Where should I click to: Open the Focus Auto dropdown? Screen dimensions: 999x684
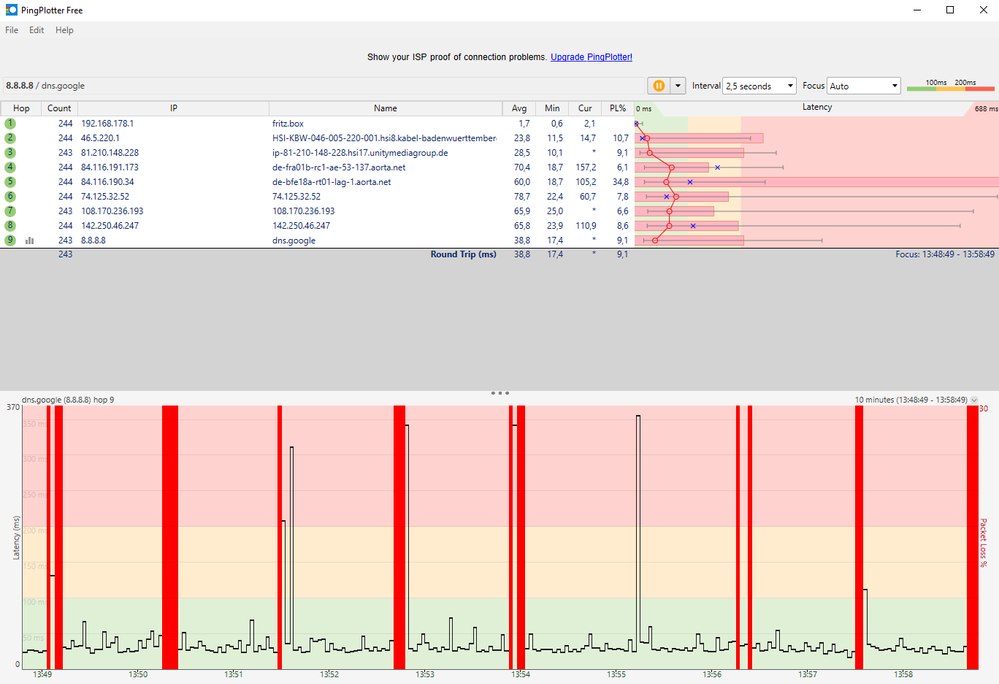pyautogui.click(x=863, y=86)
